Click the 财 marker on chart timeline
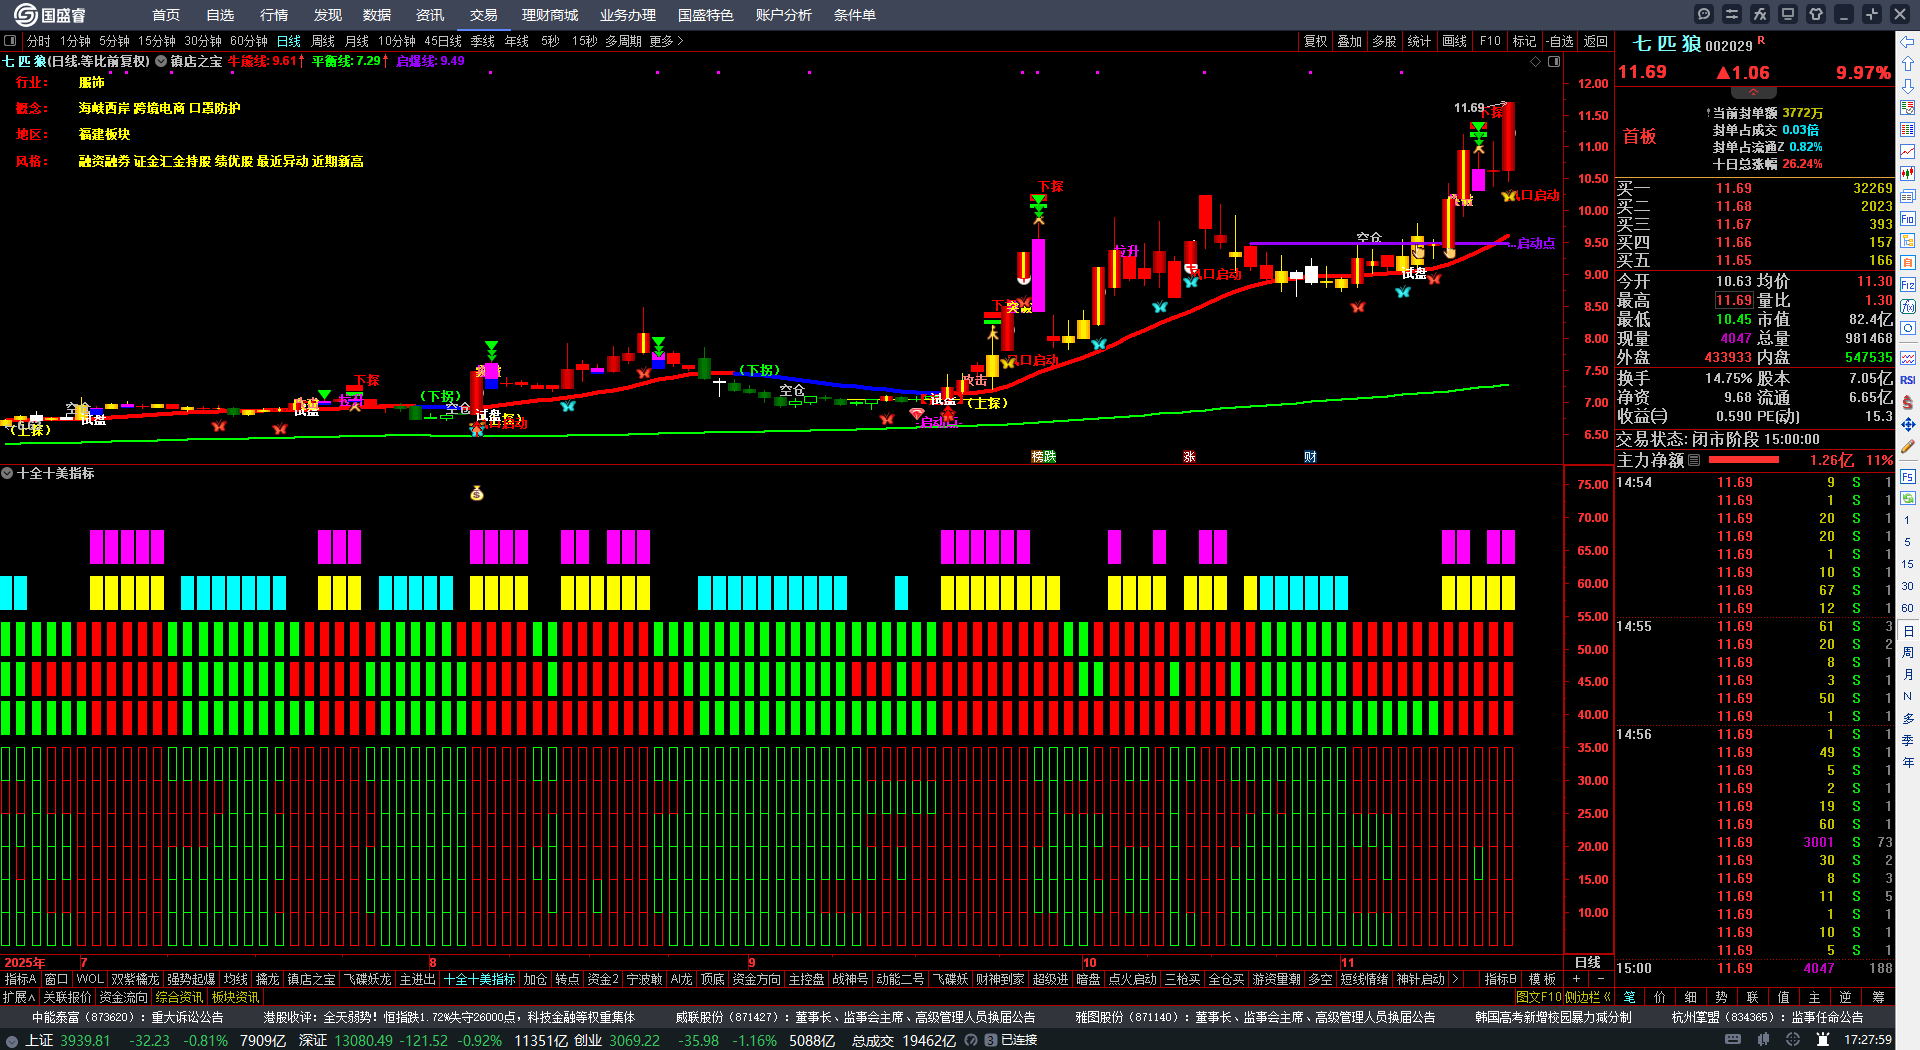This screenshot has width=1920, height=1050. coord(1310,456)
